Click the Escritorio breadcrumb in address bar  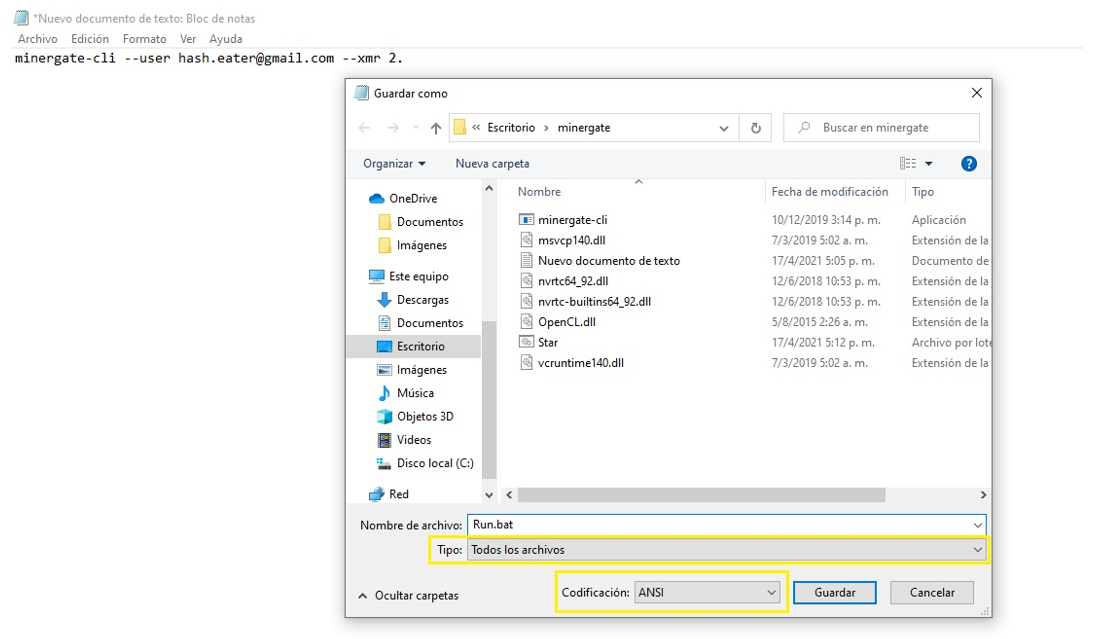click(x=511, y=128)
